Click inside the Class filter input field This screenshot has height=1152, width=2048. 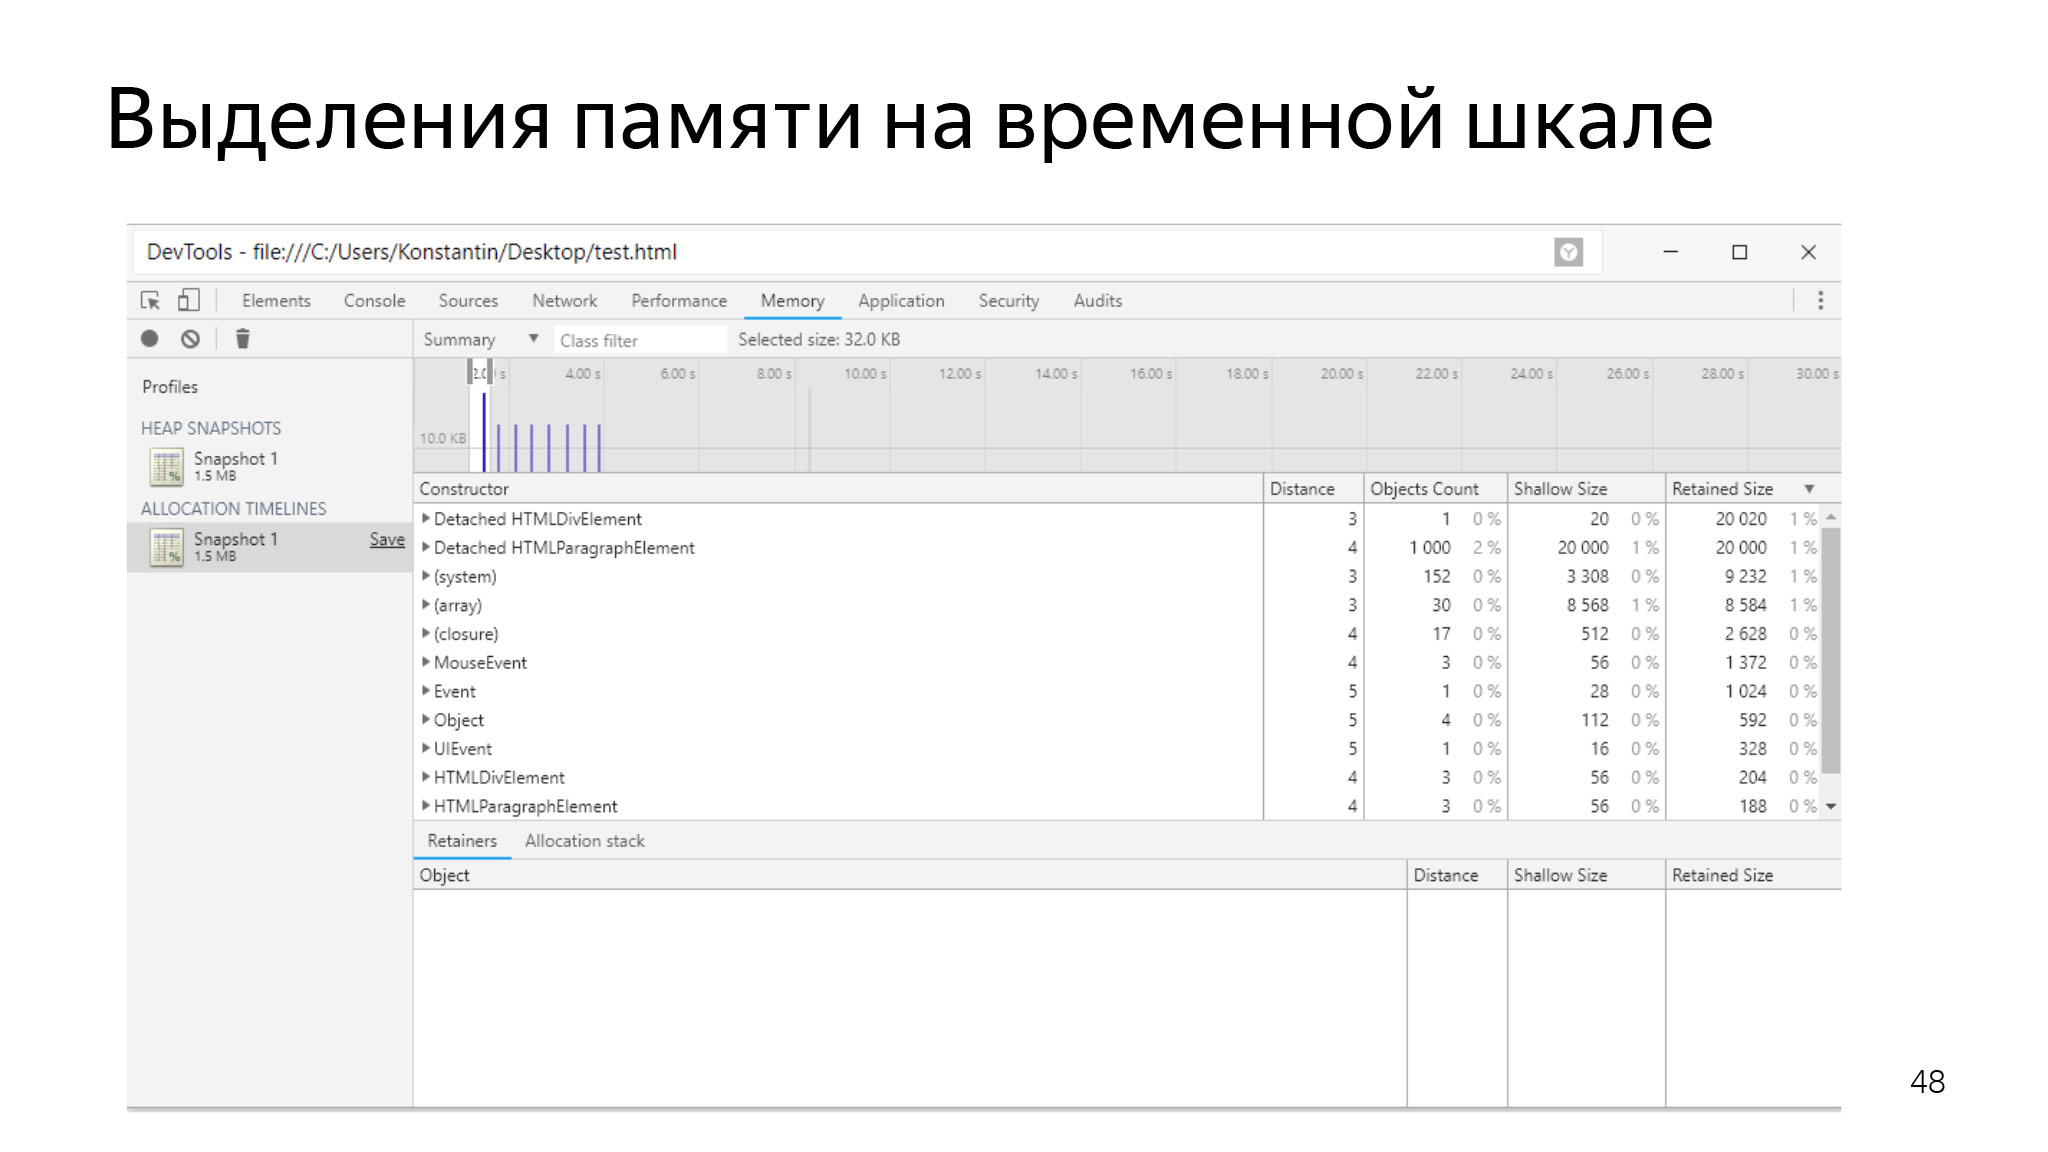tap(640, 340)
